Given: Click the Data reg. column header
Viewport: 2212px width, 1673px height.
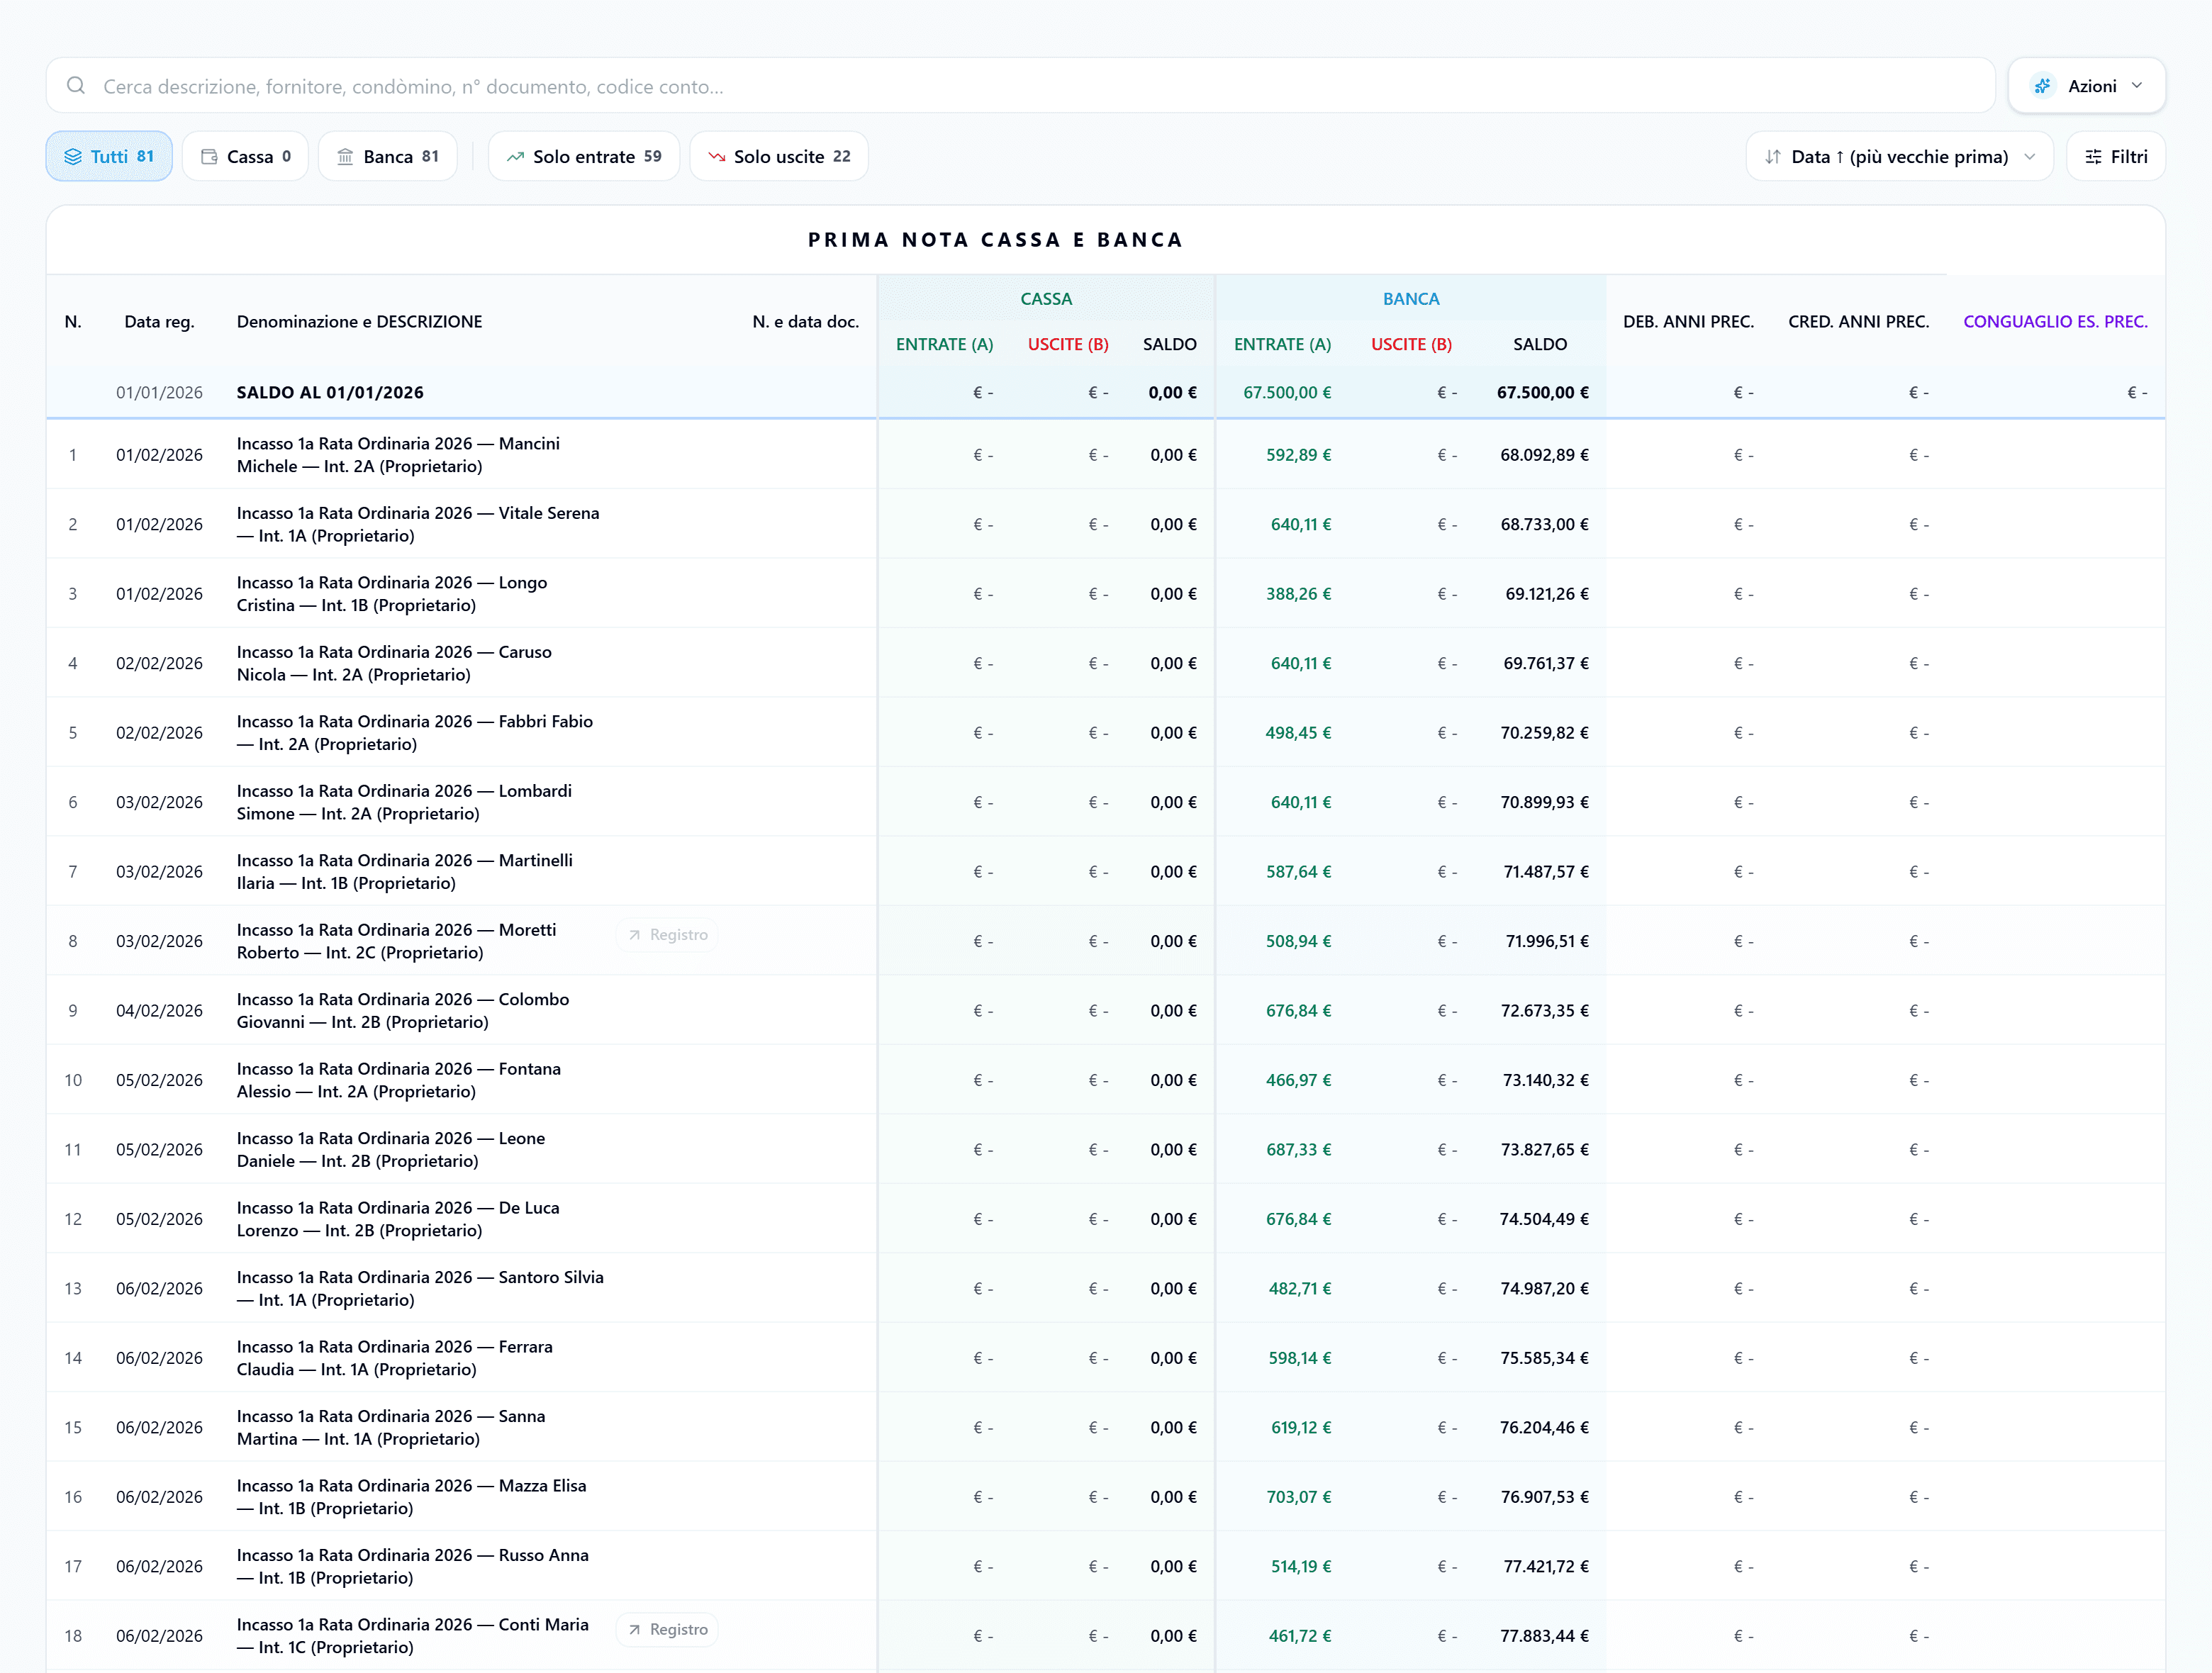Looking at the screenshot, I should [159, 321].
